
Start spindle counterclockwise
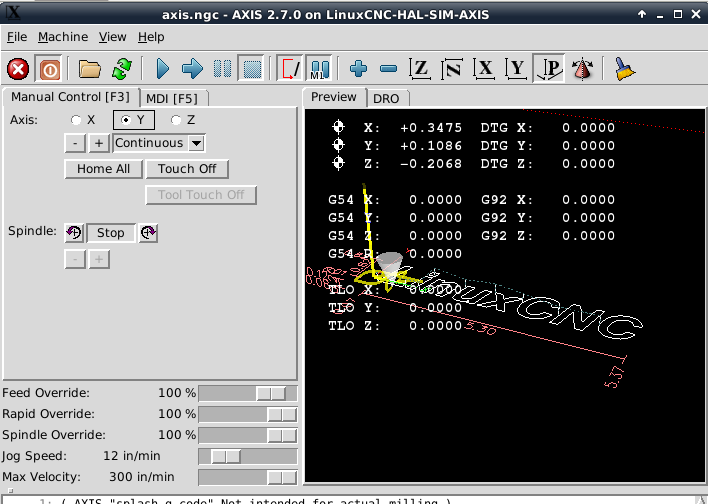(x=74, y=233)
